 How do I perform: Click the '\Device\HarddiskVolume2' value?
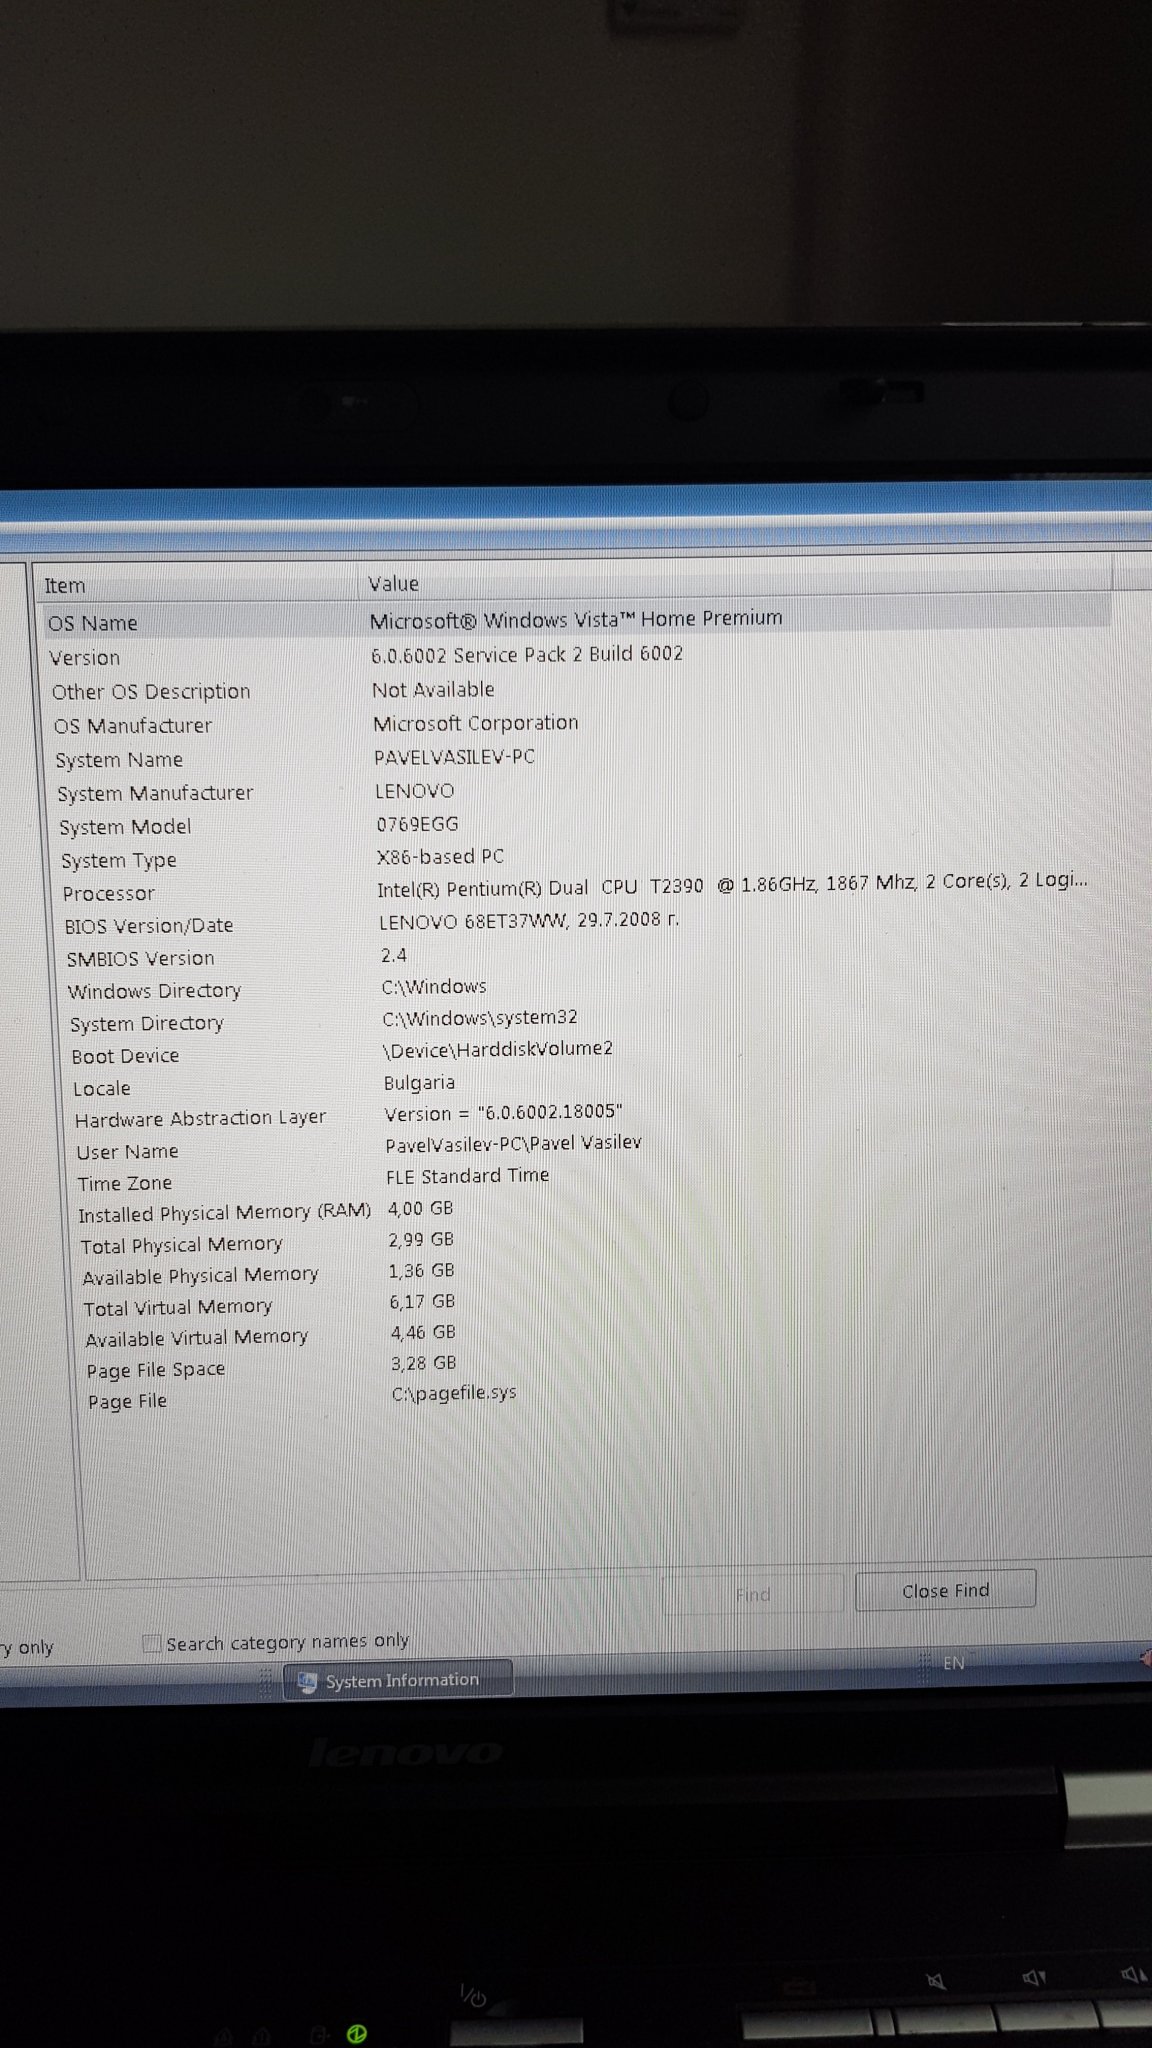[x=498, y=1049]
